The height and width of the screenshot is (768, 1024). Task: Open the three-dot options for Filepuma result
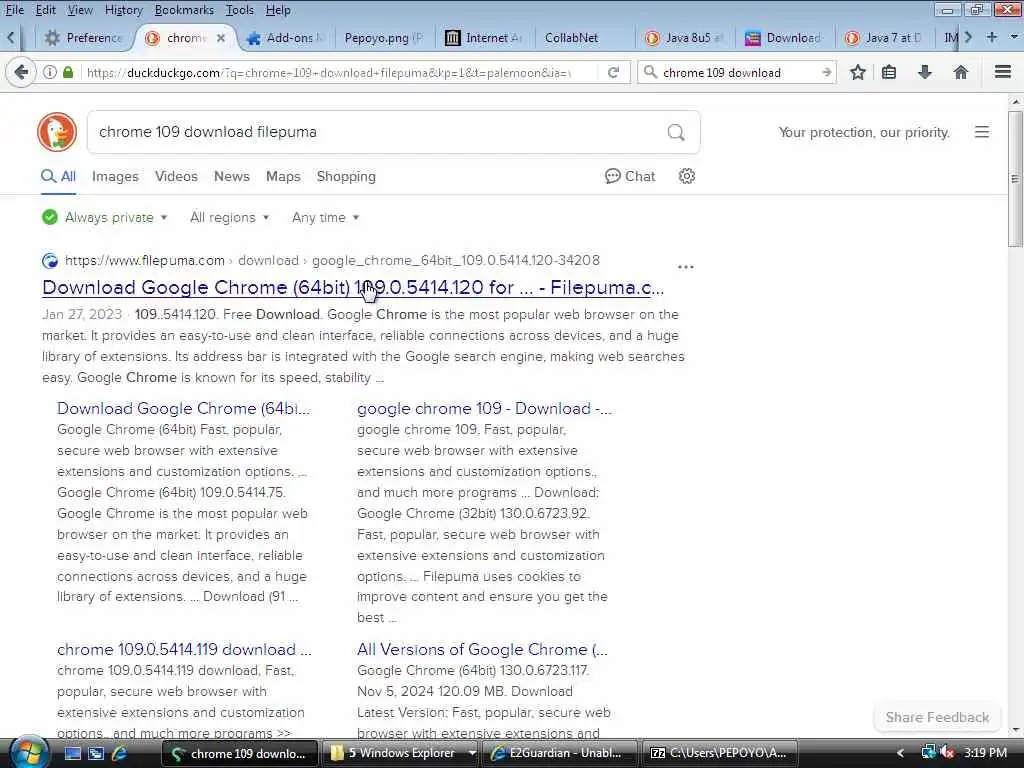pyautogui.click(x=686, y=266)
